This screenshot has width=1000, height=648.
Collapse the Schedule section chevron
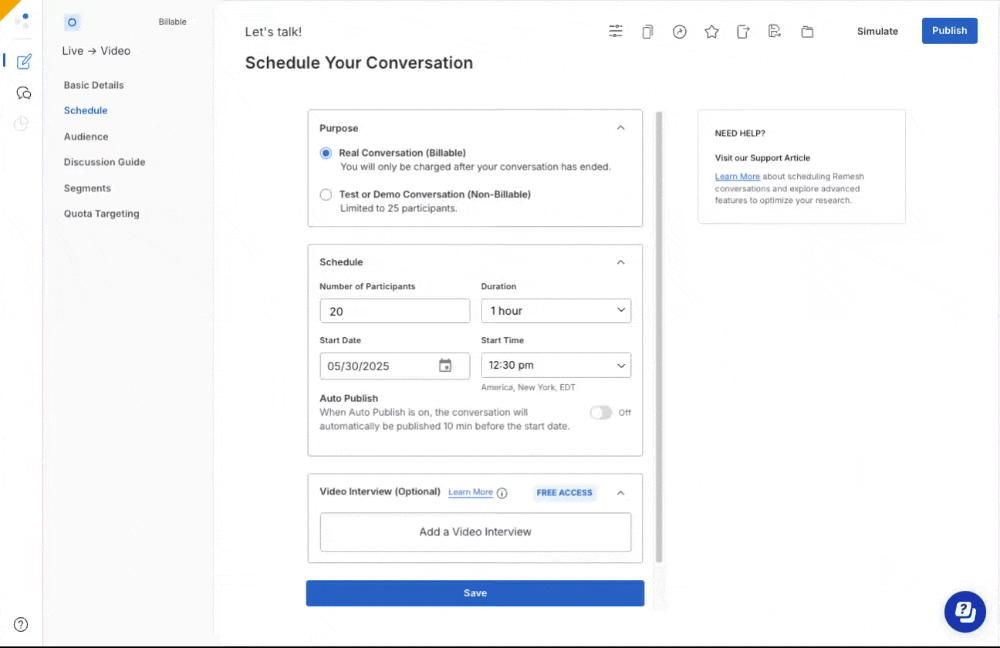[621, 262]
